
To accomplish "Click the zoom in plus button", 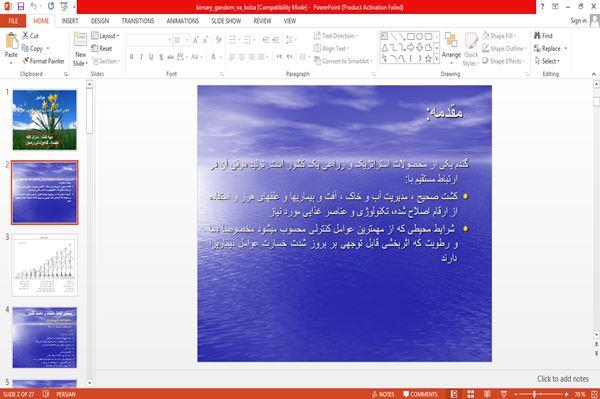I will 566,394.
